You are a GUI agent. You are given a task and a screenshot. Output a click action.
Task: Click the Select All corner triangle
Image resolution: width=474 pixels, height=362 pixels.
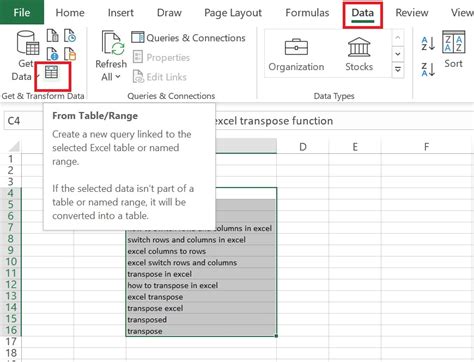(14, 146)
